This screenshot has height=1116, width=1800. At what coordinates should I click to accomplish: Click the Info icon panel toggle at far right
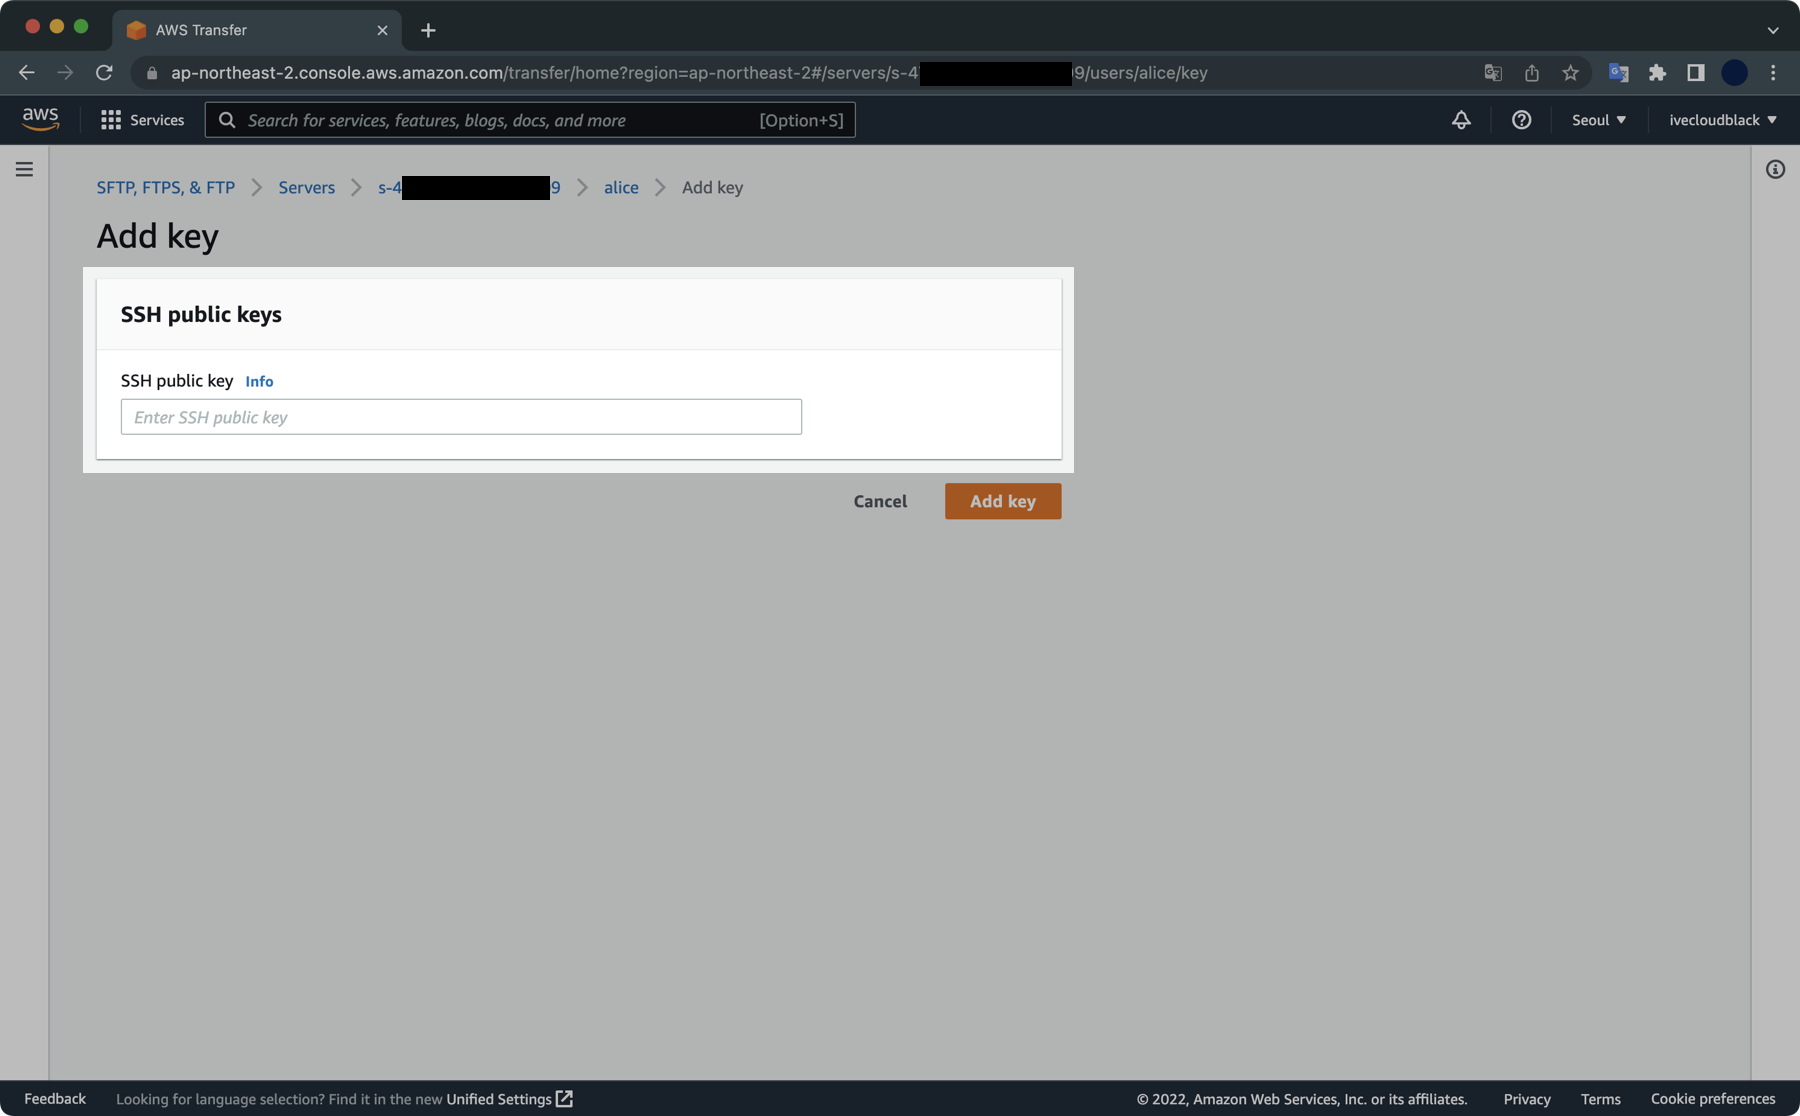[x=1776, y=169]
